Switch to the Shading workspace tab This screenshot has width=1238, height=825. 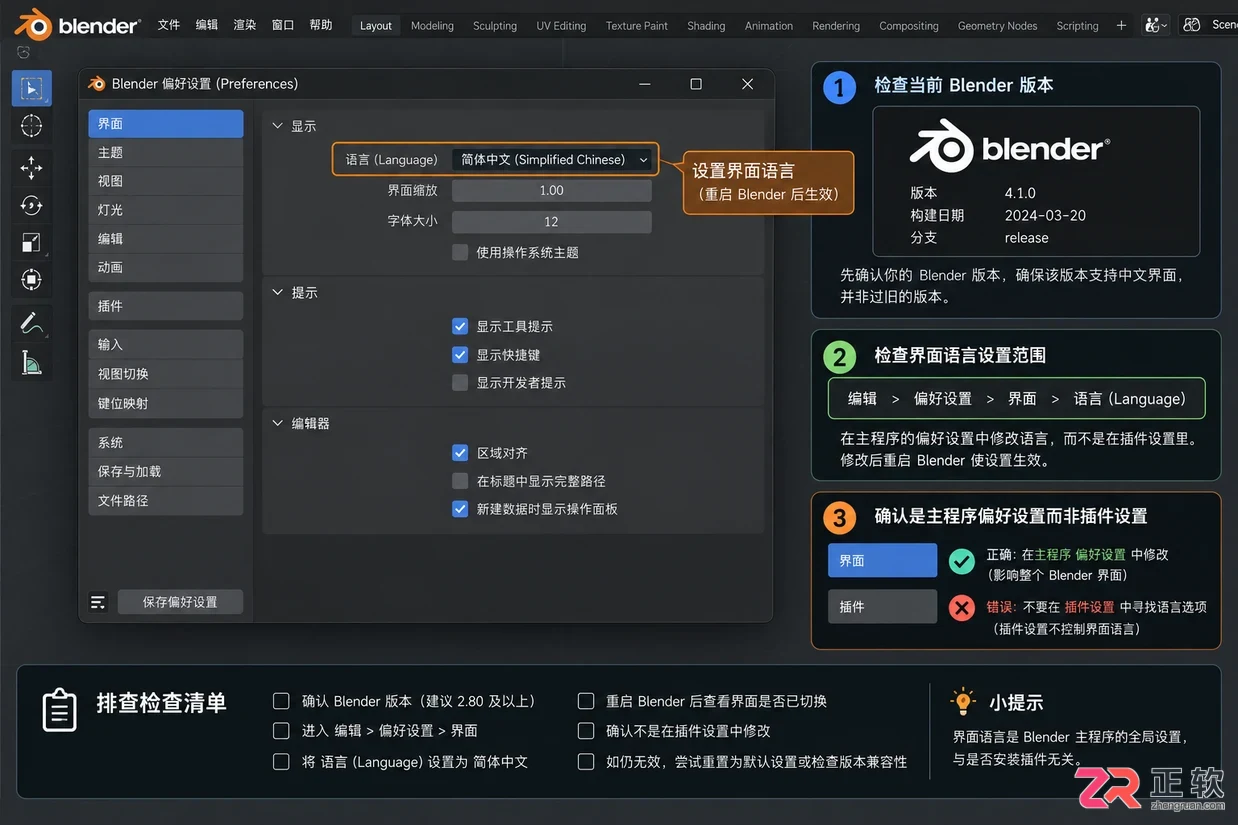tap(706, 26)
